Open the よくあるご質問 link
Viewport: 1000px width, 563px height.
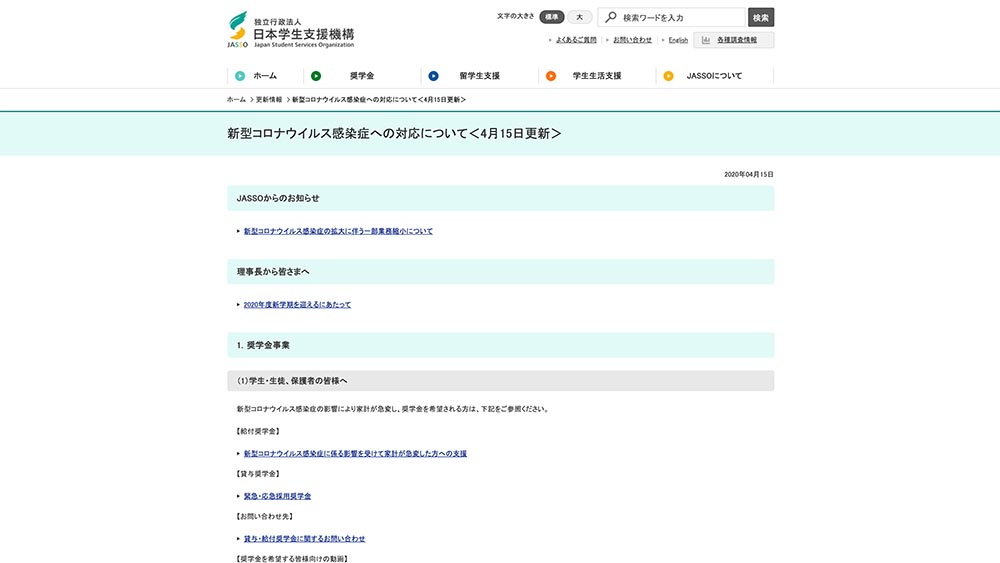coord(576,40)
